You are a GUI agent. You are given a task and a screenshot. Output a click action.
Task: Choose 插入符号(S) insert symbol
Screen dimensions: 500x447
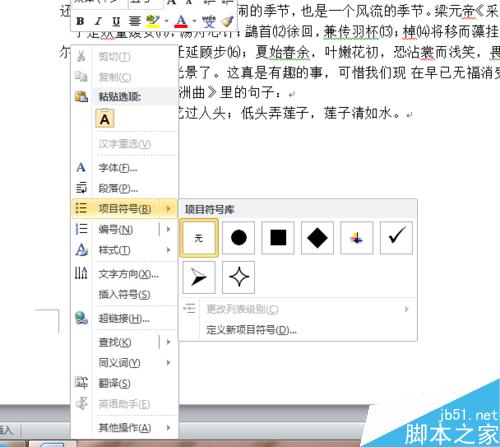click(124, 295)
